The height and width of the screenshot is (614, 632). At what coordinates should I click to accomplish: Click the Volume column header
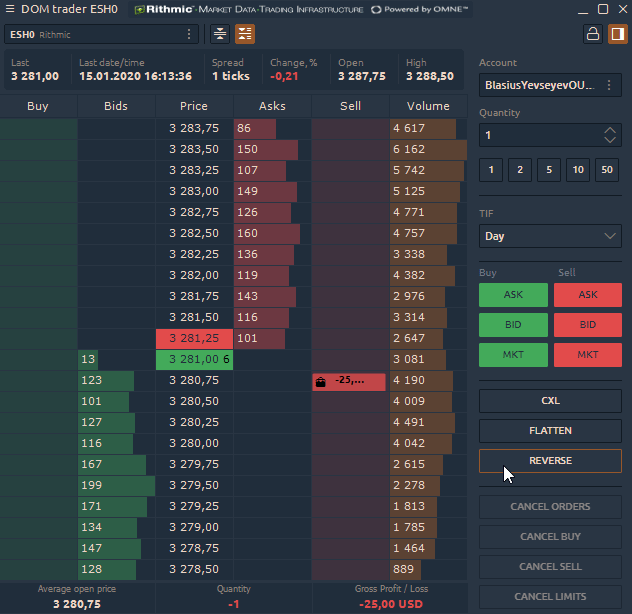tap(428, 106)
